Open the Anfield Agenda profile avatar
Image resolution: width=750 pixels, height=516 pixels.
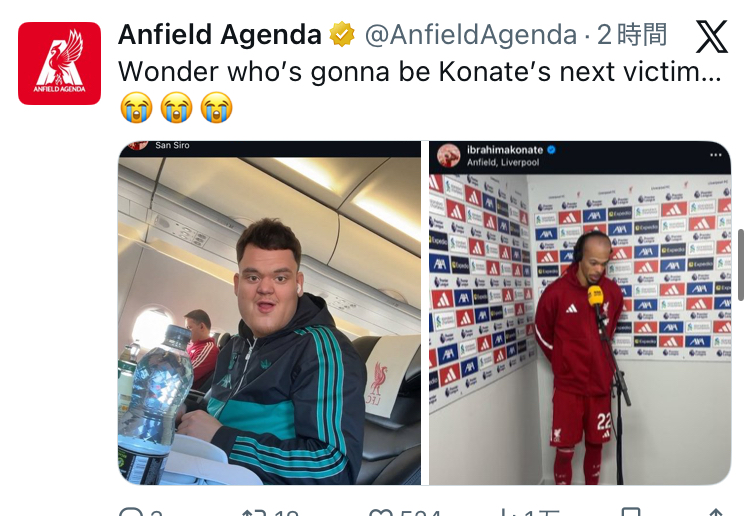tap(59, 63)
